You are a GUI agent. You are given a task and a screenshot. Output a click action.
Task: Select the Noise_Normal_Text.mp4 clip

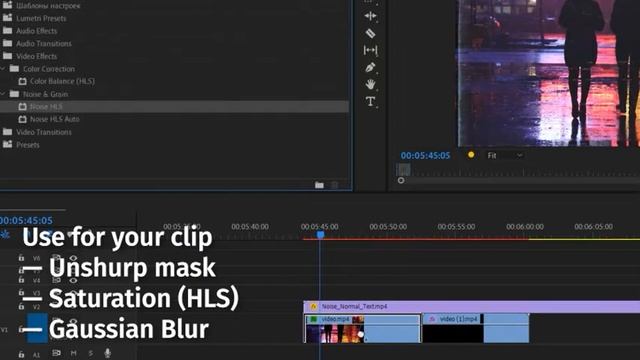(x=471, y=307)
